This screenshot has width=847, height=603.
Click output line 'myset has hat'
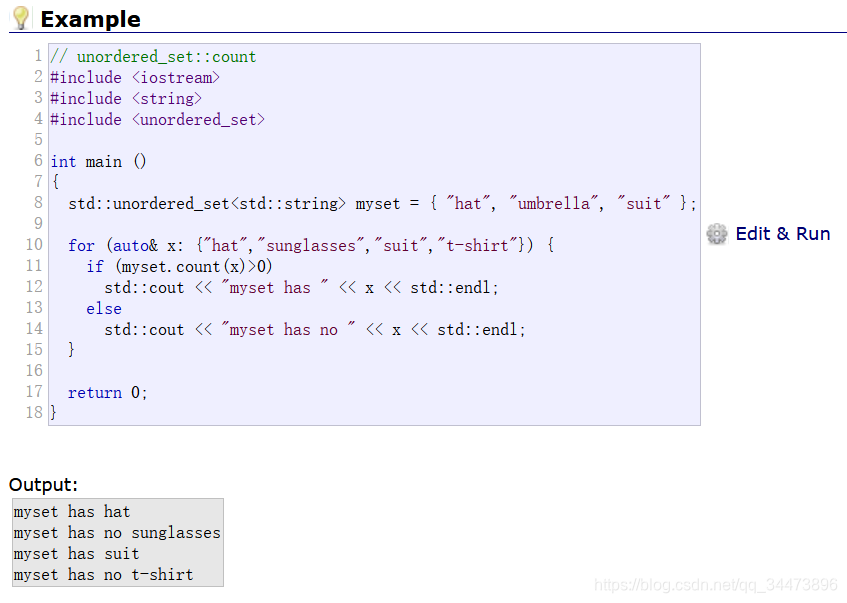pos(72,512)
